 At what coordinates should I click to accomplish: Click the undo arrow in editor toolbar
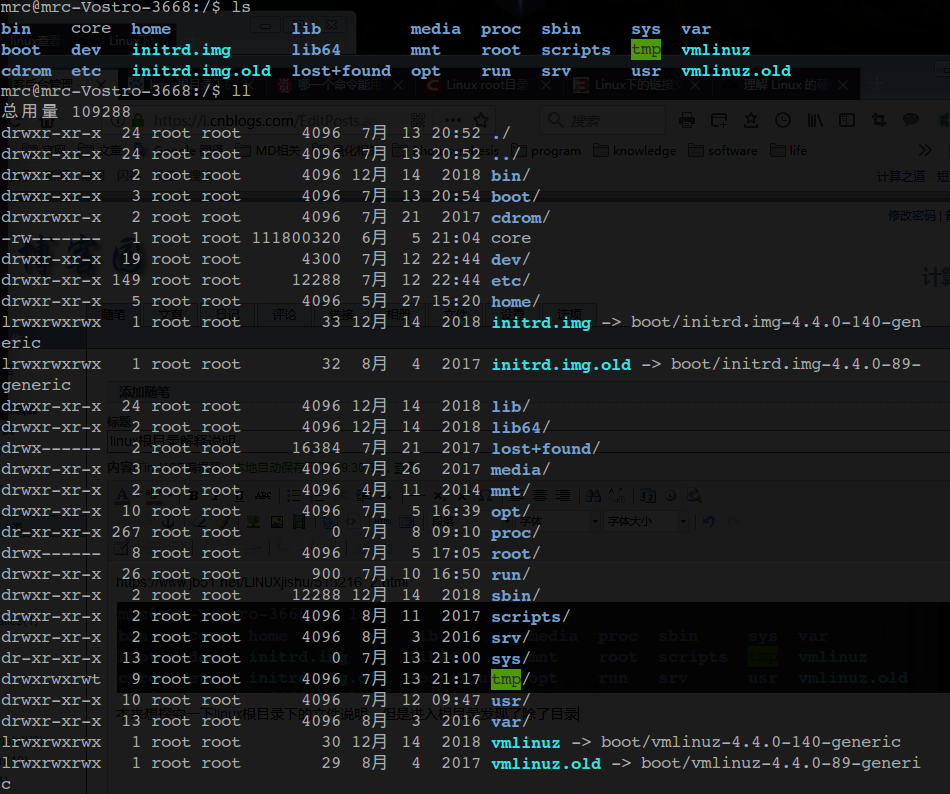(709, 521)
